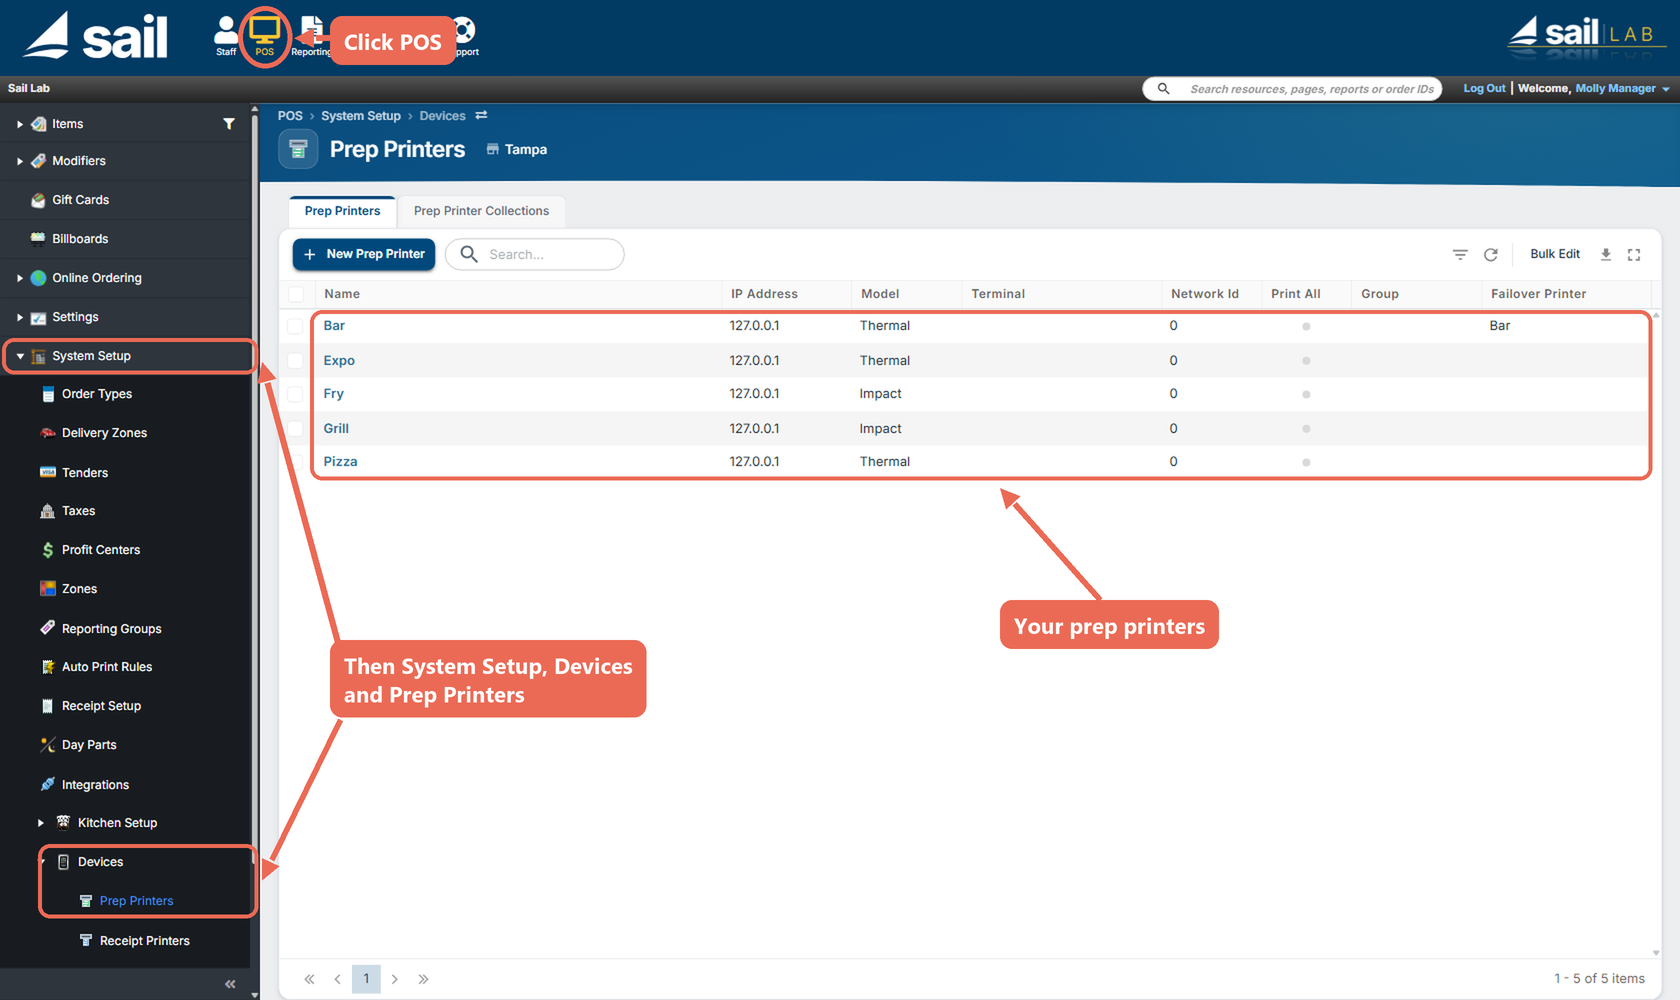Click the prep printer Search field
1680x1000 pixels.
tap(535, 254)
